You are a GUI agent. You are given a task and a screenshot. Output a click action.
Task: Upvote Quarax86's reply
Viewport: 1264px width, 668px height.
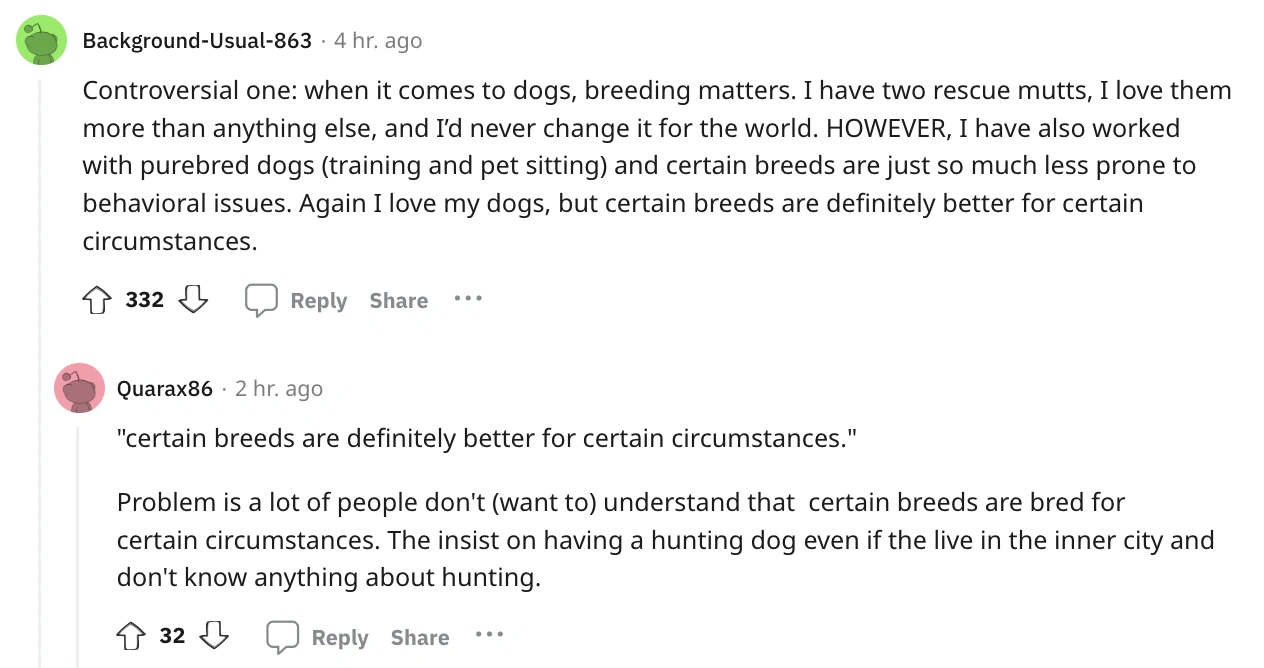click(x=131, y=636)
